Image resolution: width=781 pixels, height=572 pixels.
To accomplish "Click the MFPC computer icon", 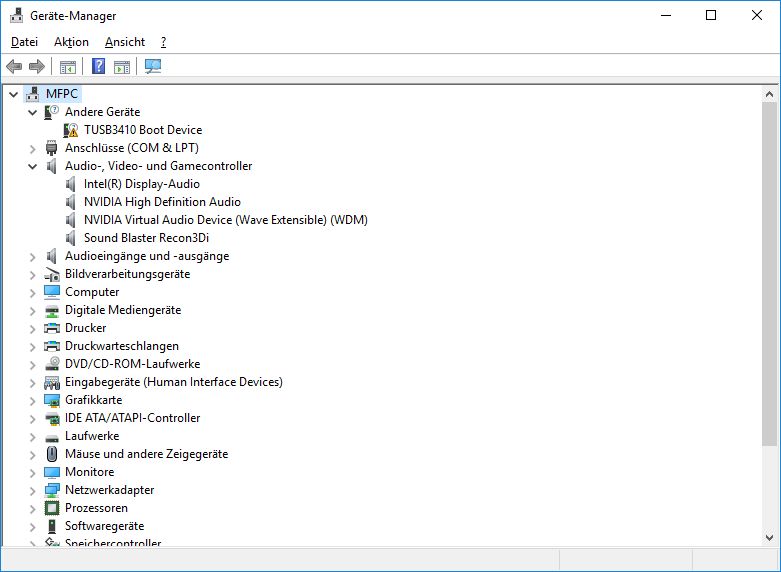I will (x=32, y=94).
